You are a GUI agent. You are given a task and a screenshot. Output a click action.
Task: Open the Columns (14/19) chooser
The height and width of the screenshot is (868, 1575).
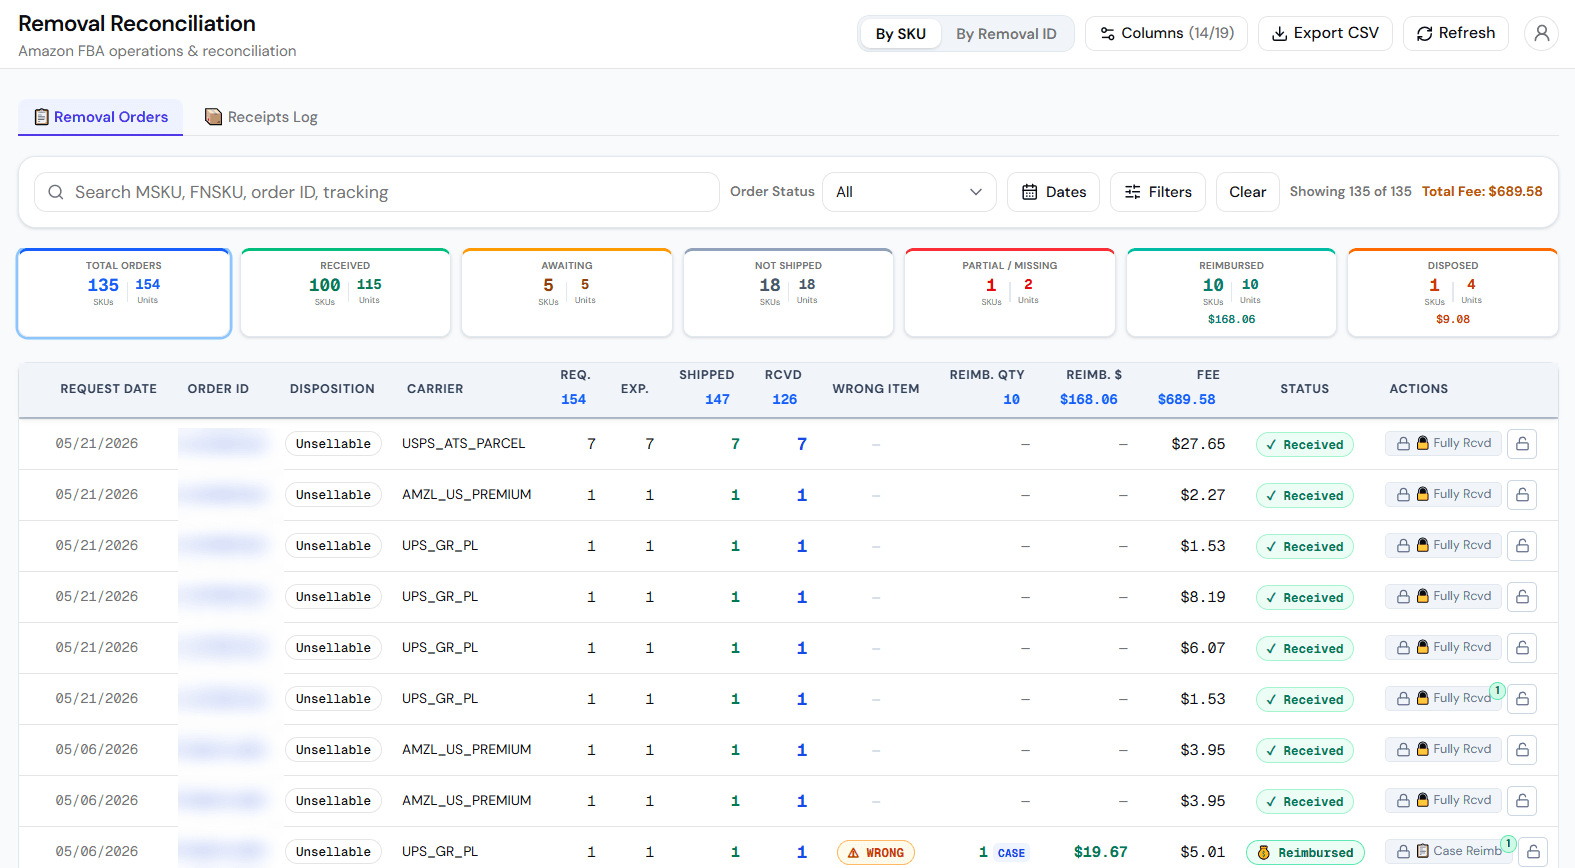coord(1166,33)
